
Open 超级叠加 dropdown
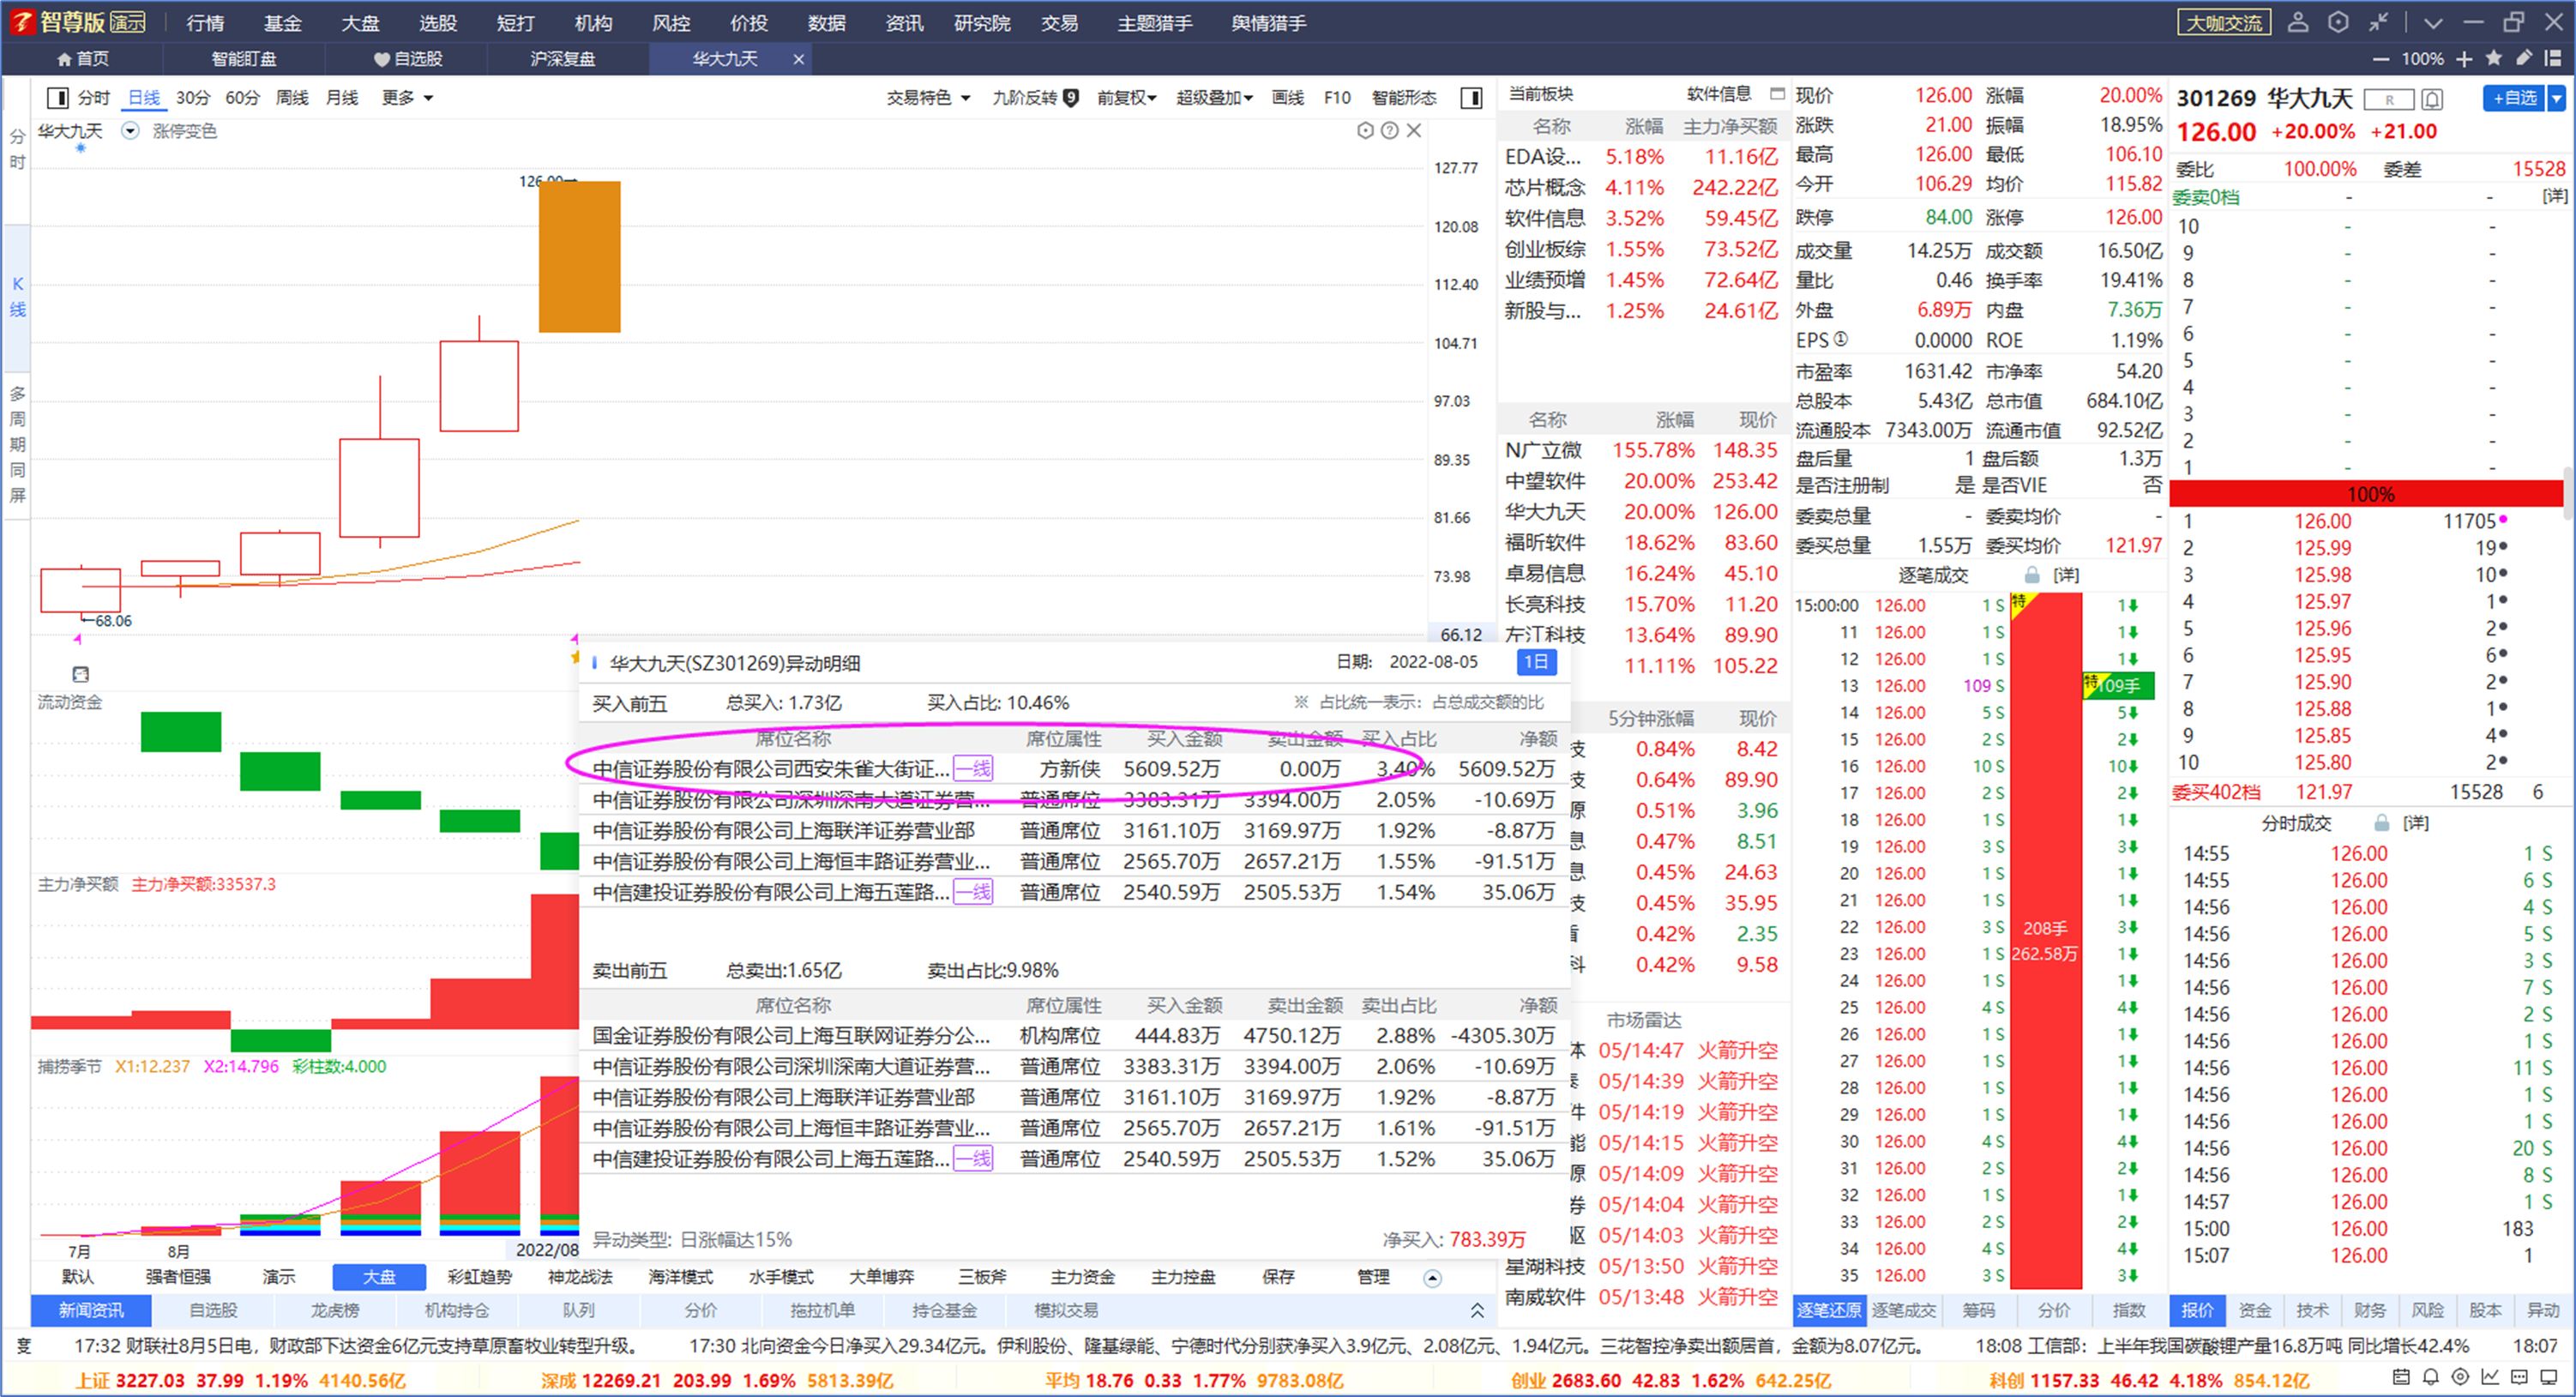tap(1214, 97)
